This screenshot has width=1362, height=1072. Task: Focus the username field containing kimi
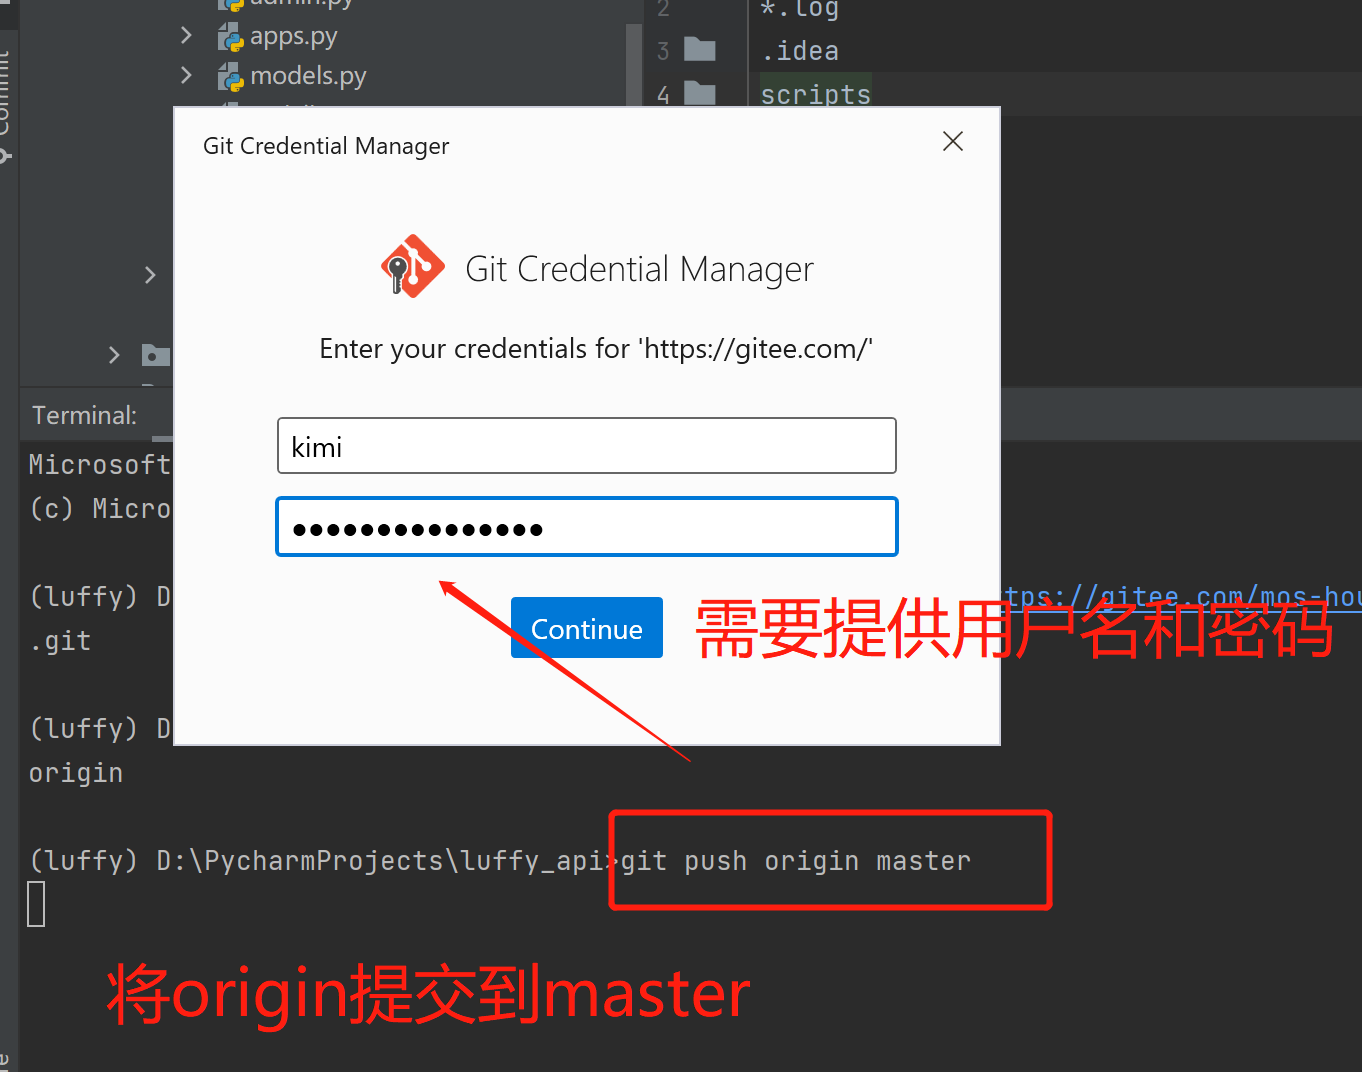(587, 446)
